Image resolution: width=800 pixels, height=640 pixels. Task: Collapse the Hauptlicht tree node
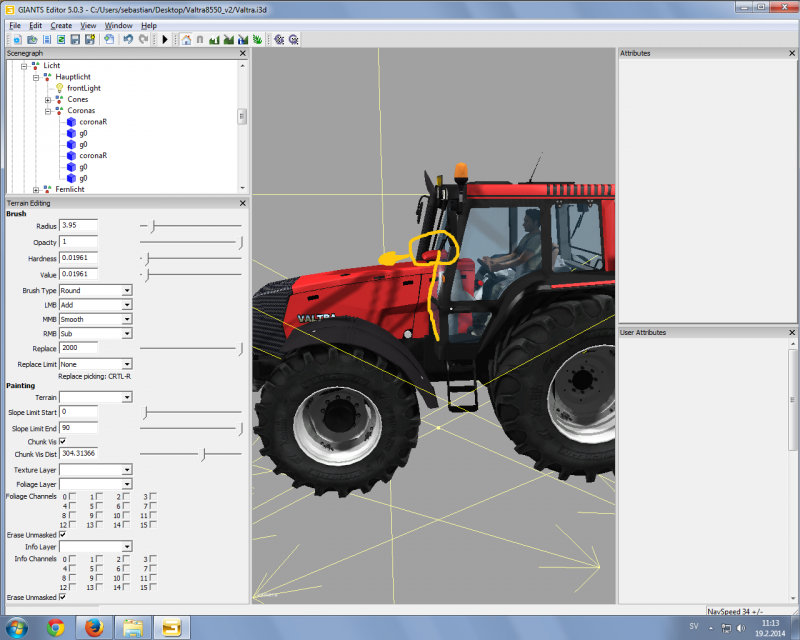click(x=36, y=78)
